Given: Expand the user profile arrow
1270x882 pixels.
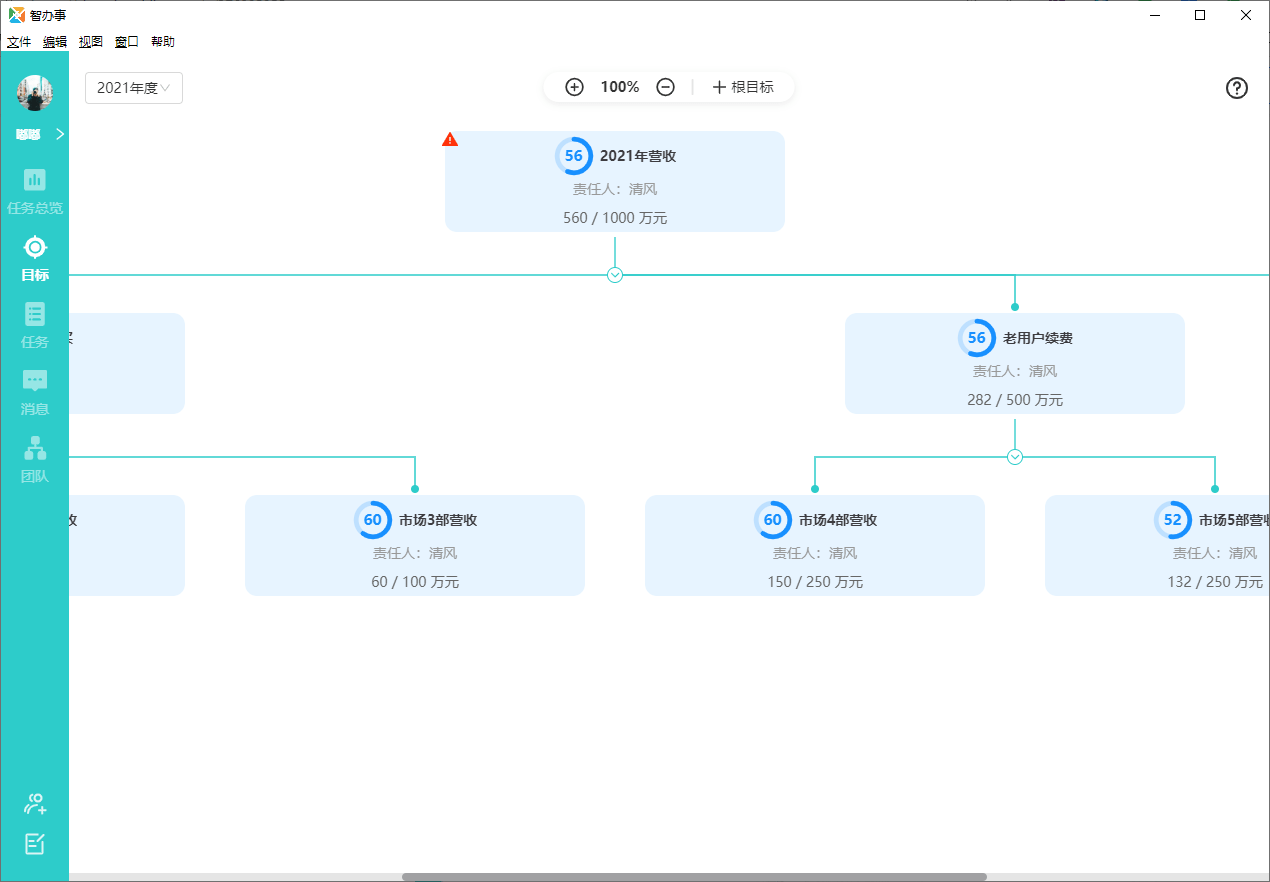Looking at the screenshot, I should tap(60, 134).
